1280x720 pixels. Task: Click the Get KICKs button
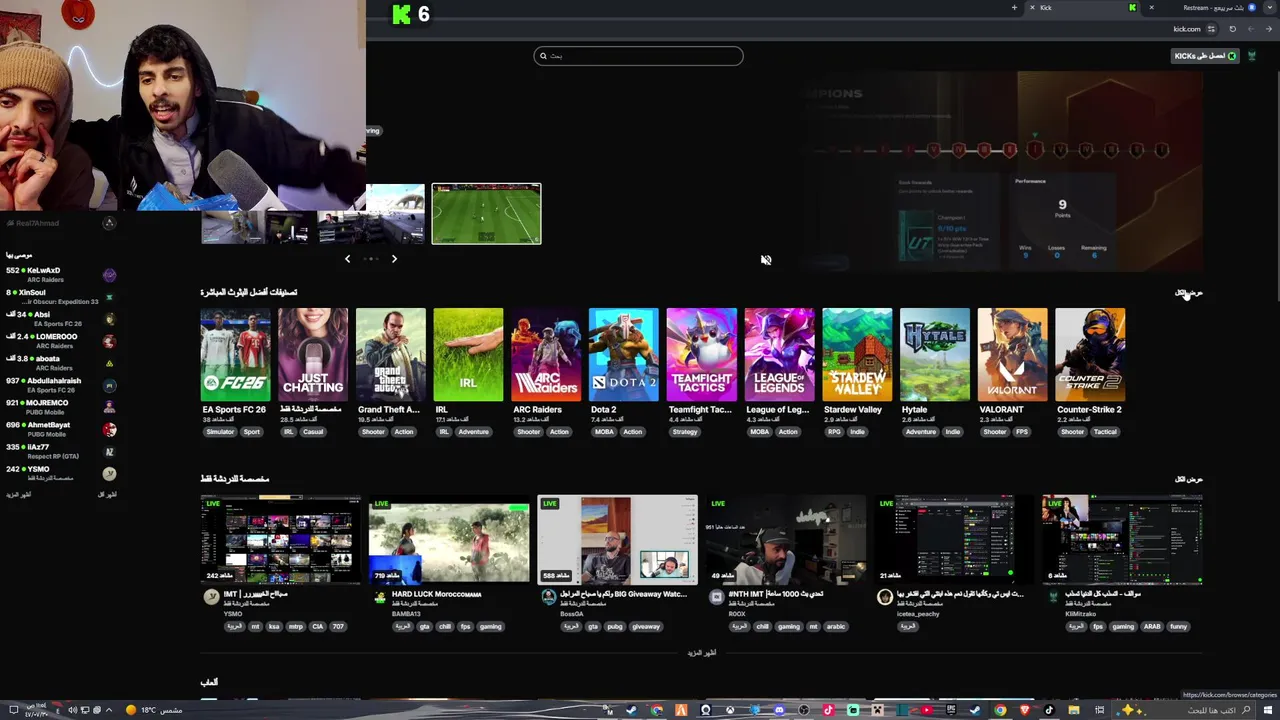click(x=1205, y=56)
